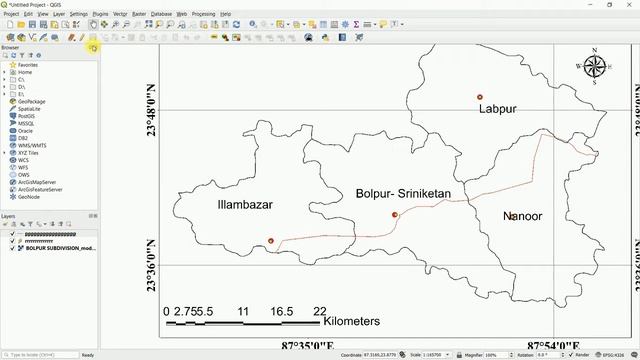Activate the Identify Features tool
This screenshot has width=640, height=360.
[x=253, y=25]
